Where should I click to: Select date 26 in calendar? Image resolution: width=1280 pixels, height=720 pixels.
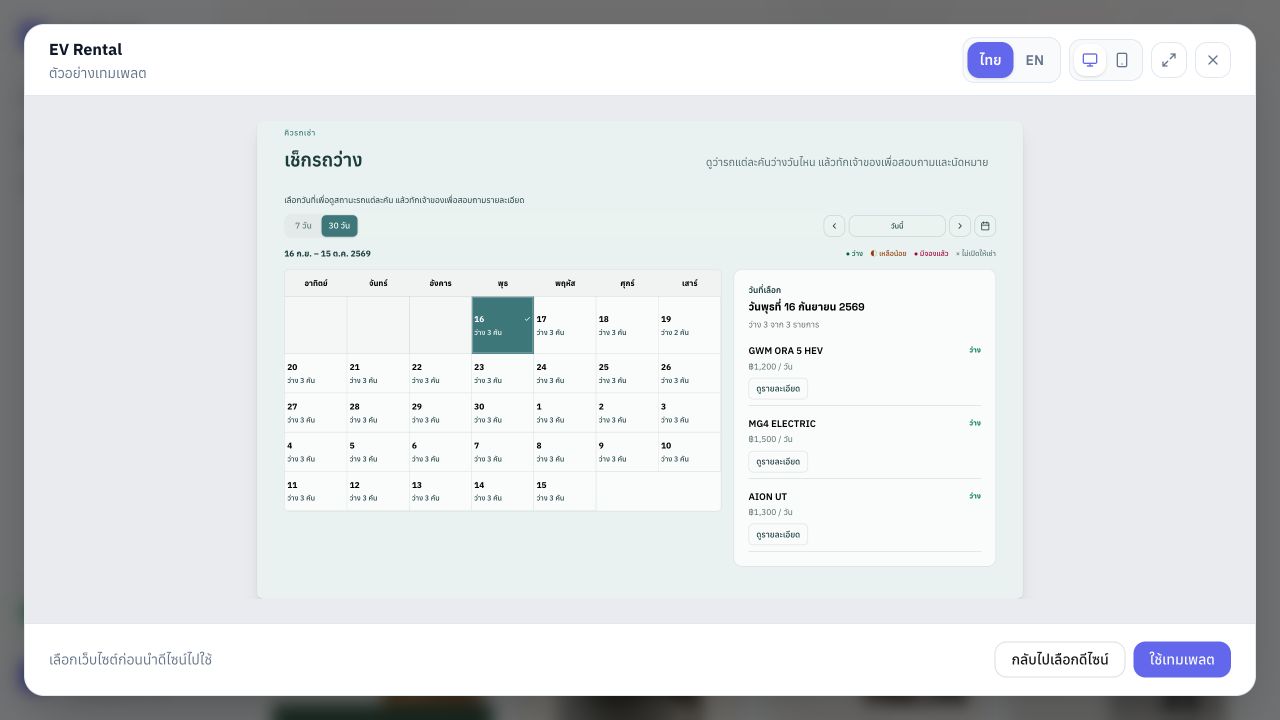point(690,373)
